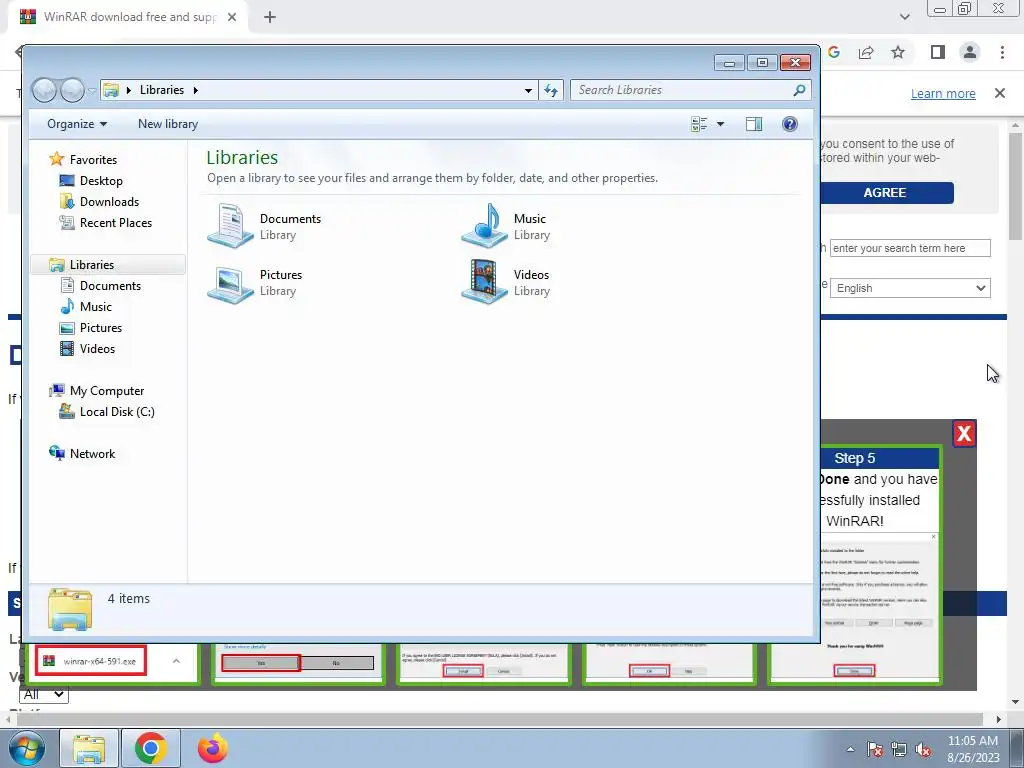Open the Music library icon in main pane
Viewport: 1024px width, 768px height.
484,225
